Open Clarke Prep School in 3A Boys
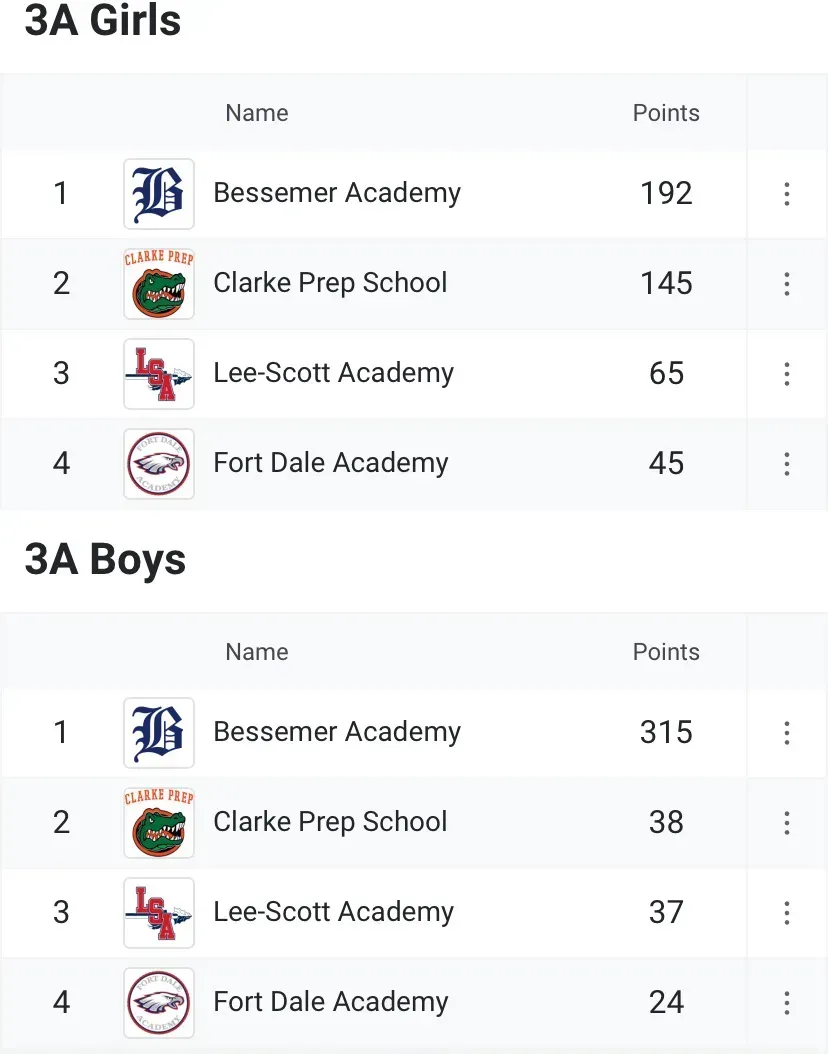 330,822
